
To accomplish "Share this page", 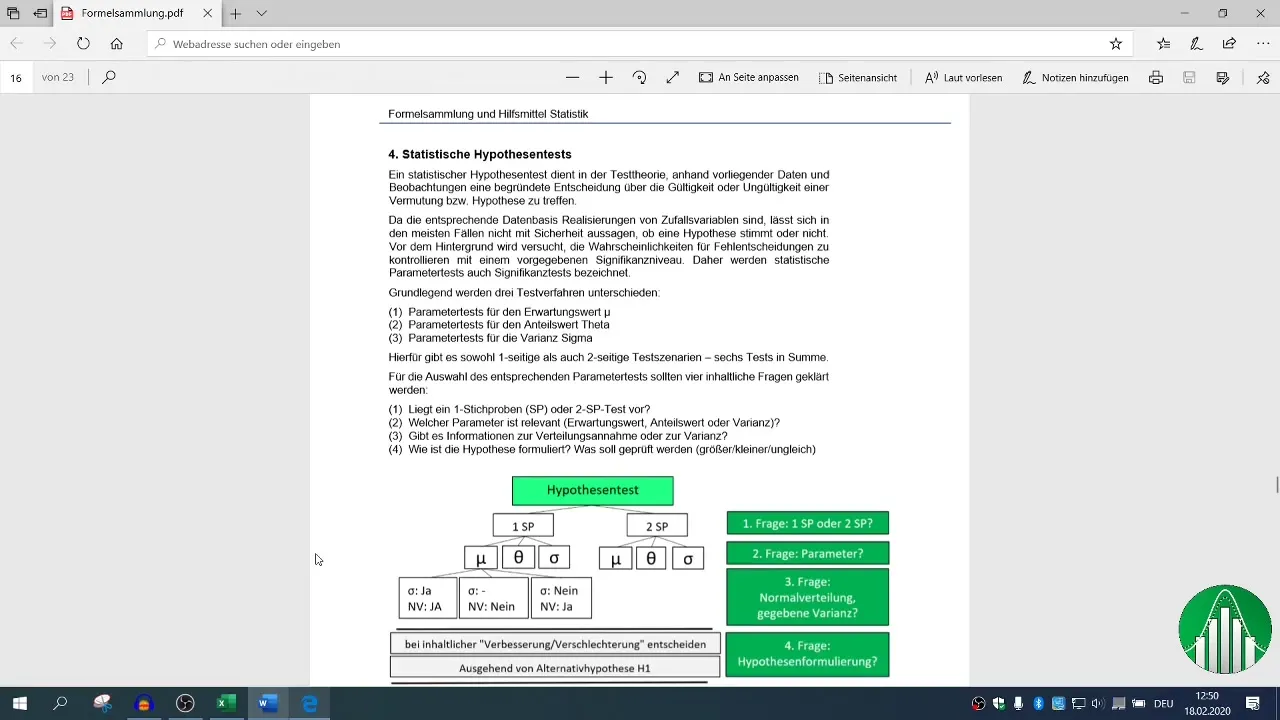I will (x=1230, y=44).
